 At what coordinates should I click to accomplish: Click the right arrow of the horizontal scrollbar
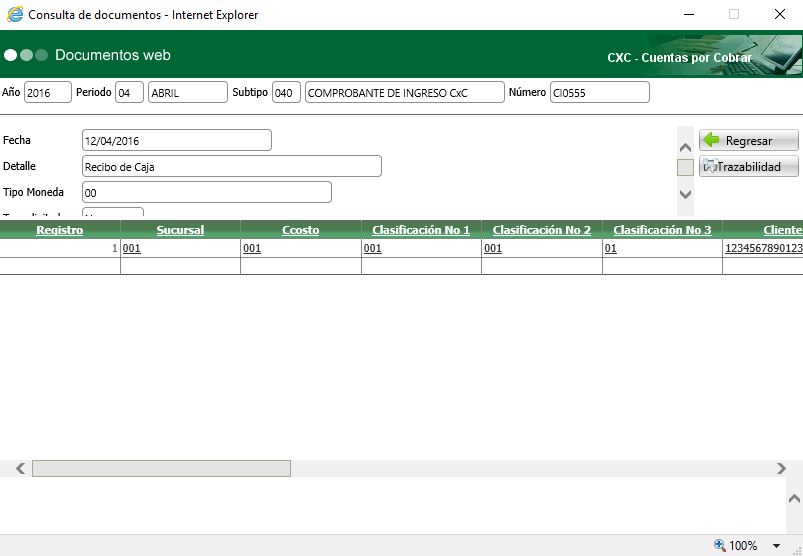pos(782,468)
